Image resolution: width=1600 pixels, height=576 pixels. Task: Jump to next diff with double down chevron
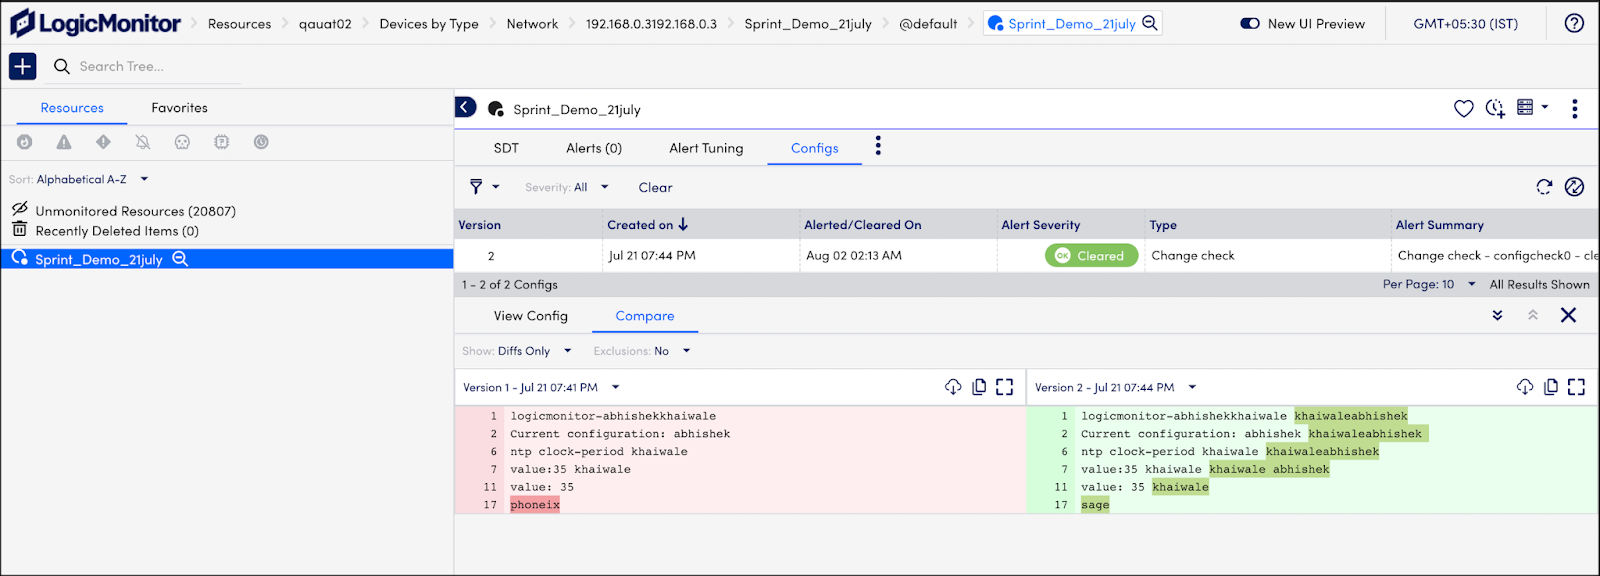(x=1497, y=315)
